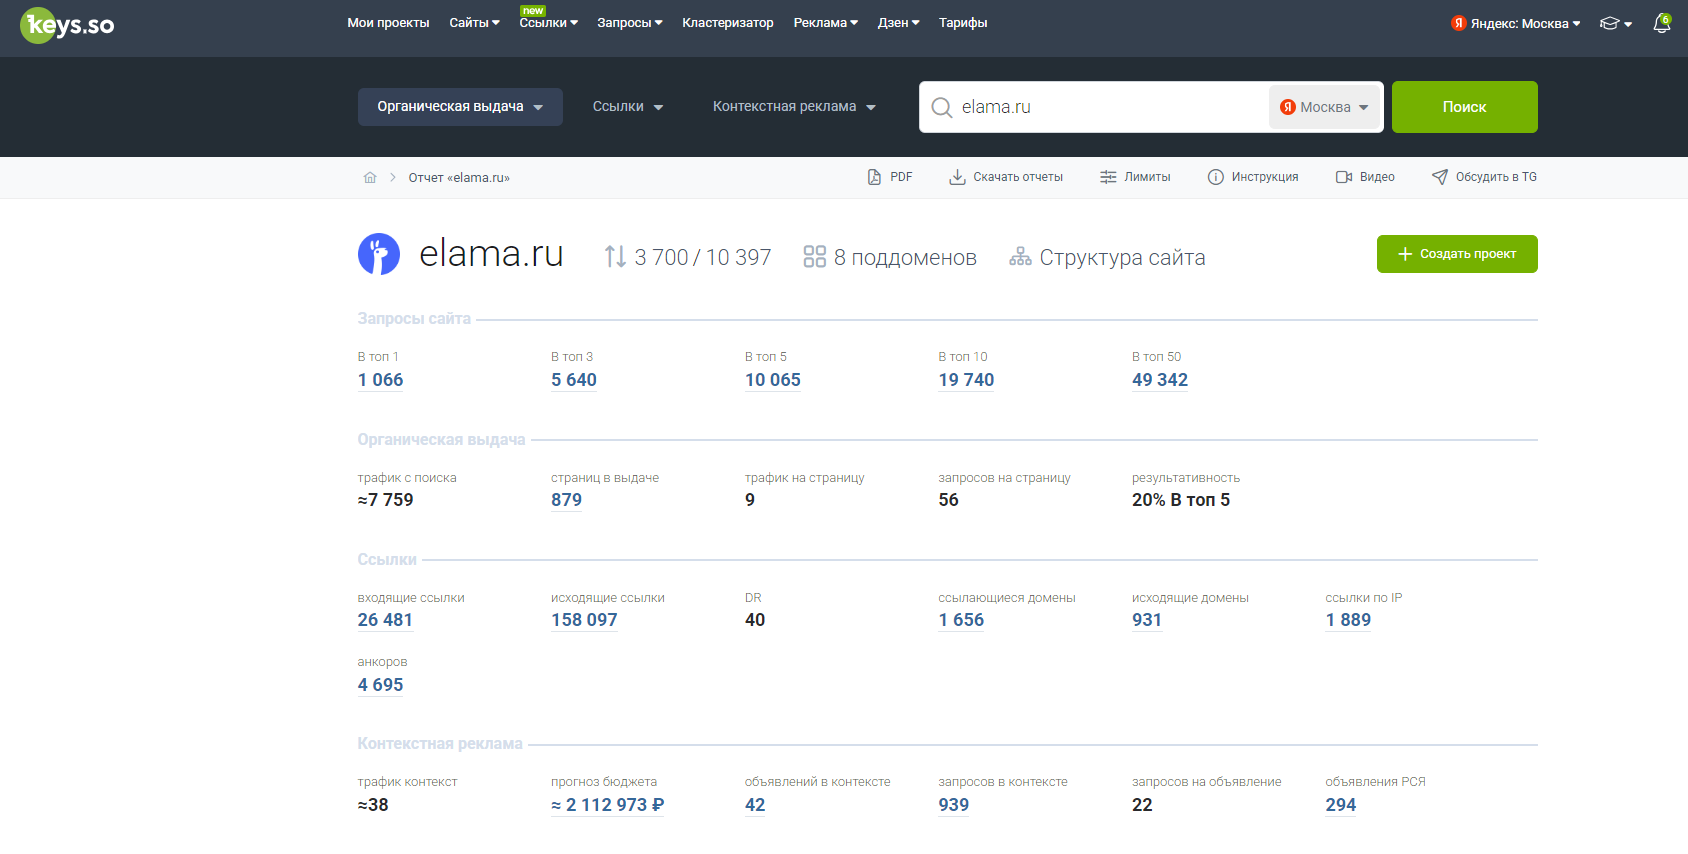Click the elama.ru site favicon
Image resolution: width=1688 pixels, height=854 pixels.
point(379,254)
